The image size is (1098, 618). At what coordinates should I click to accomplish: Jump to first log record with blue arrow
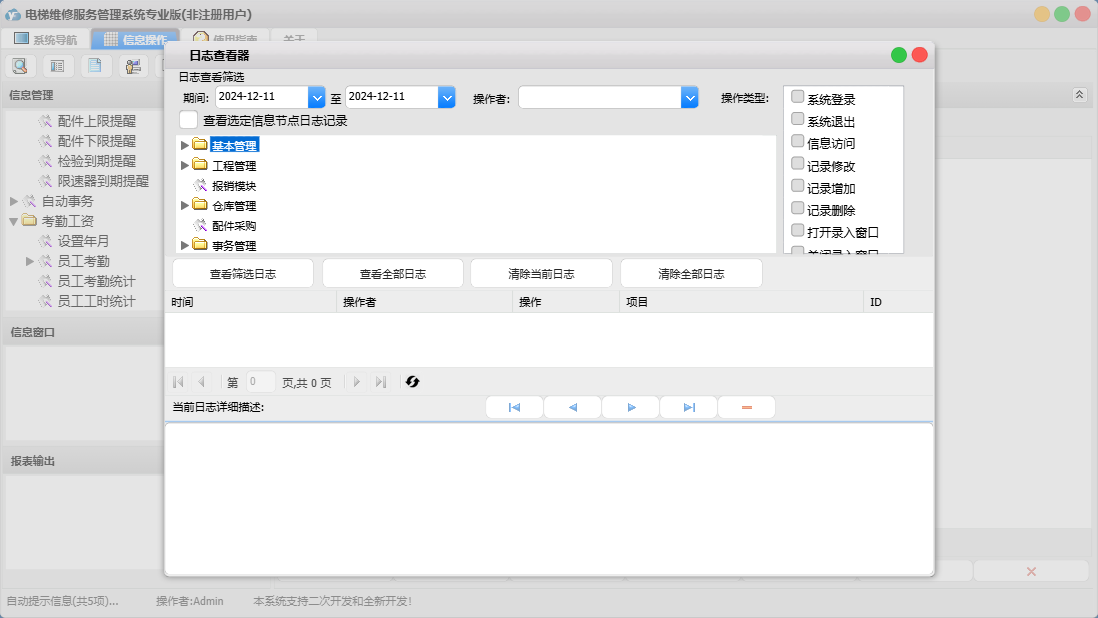[x=514, y=408]
